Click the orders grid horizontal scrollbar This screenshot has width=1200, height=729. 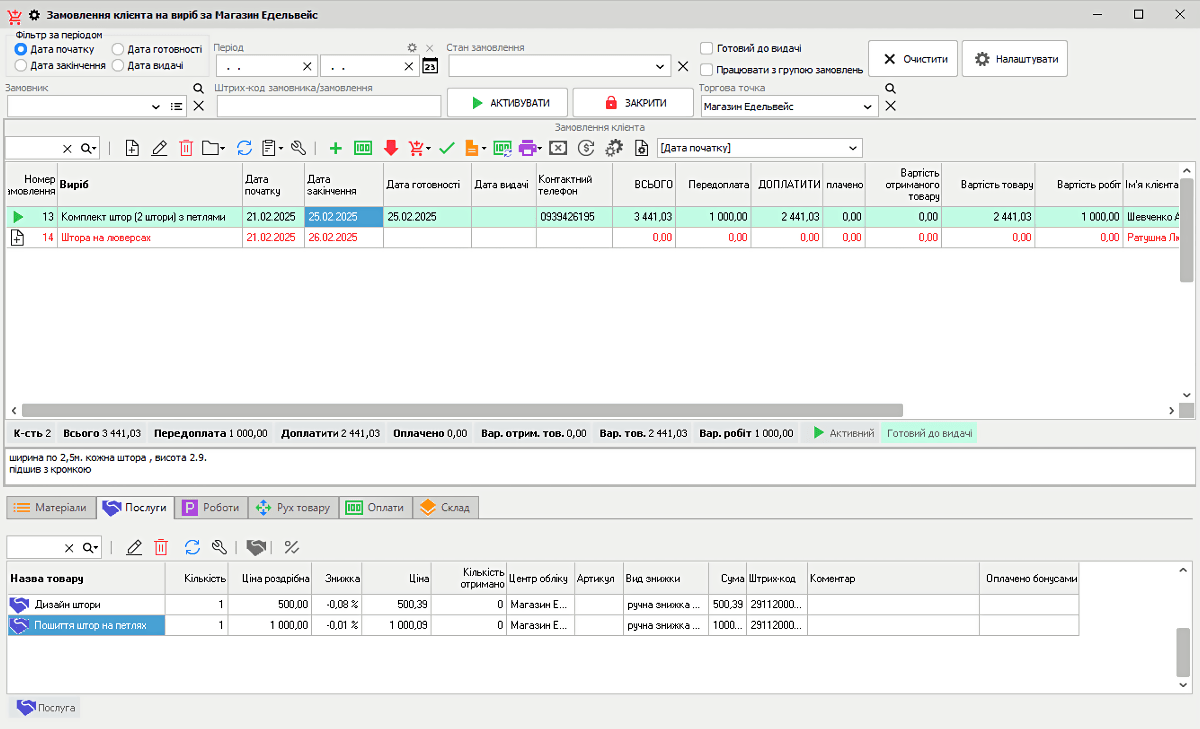(x=460, y=410)
